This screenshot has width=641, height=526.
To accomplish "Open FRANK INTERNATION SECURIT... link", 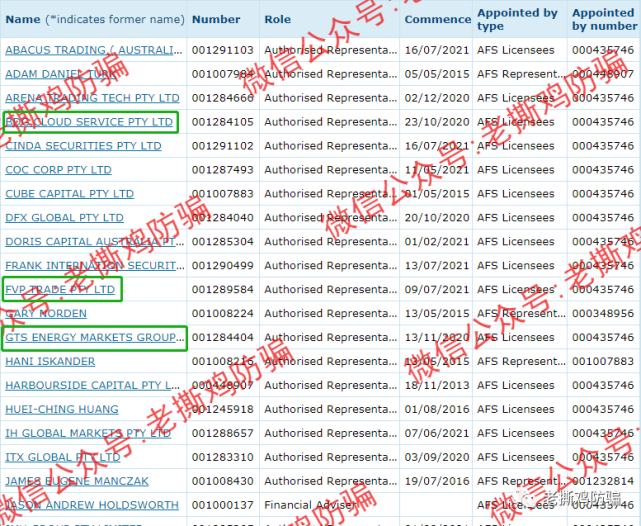I will click(x=95, y=266).
